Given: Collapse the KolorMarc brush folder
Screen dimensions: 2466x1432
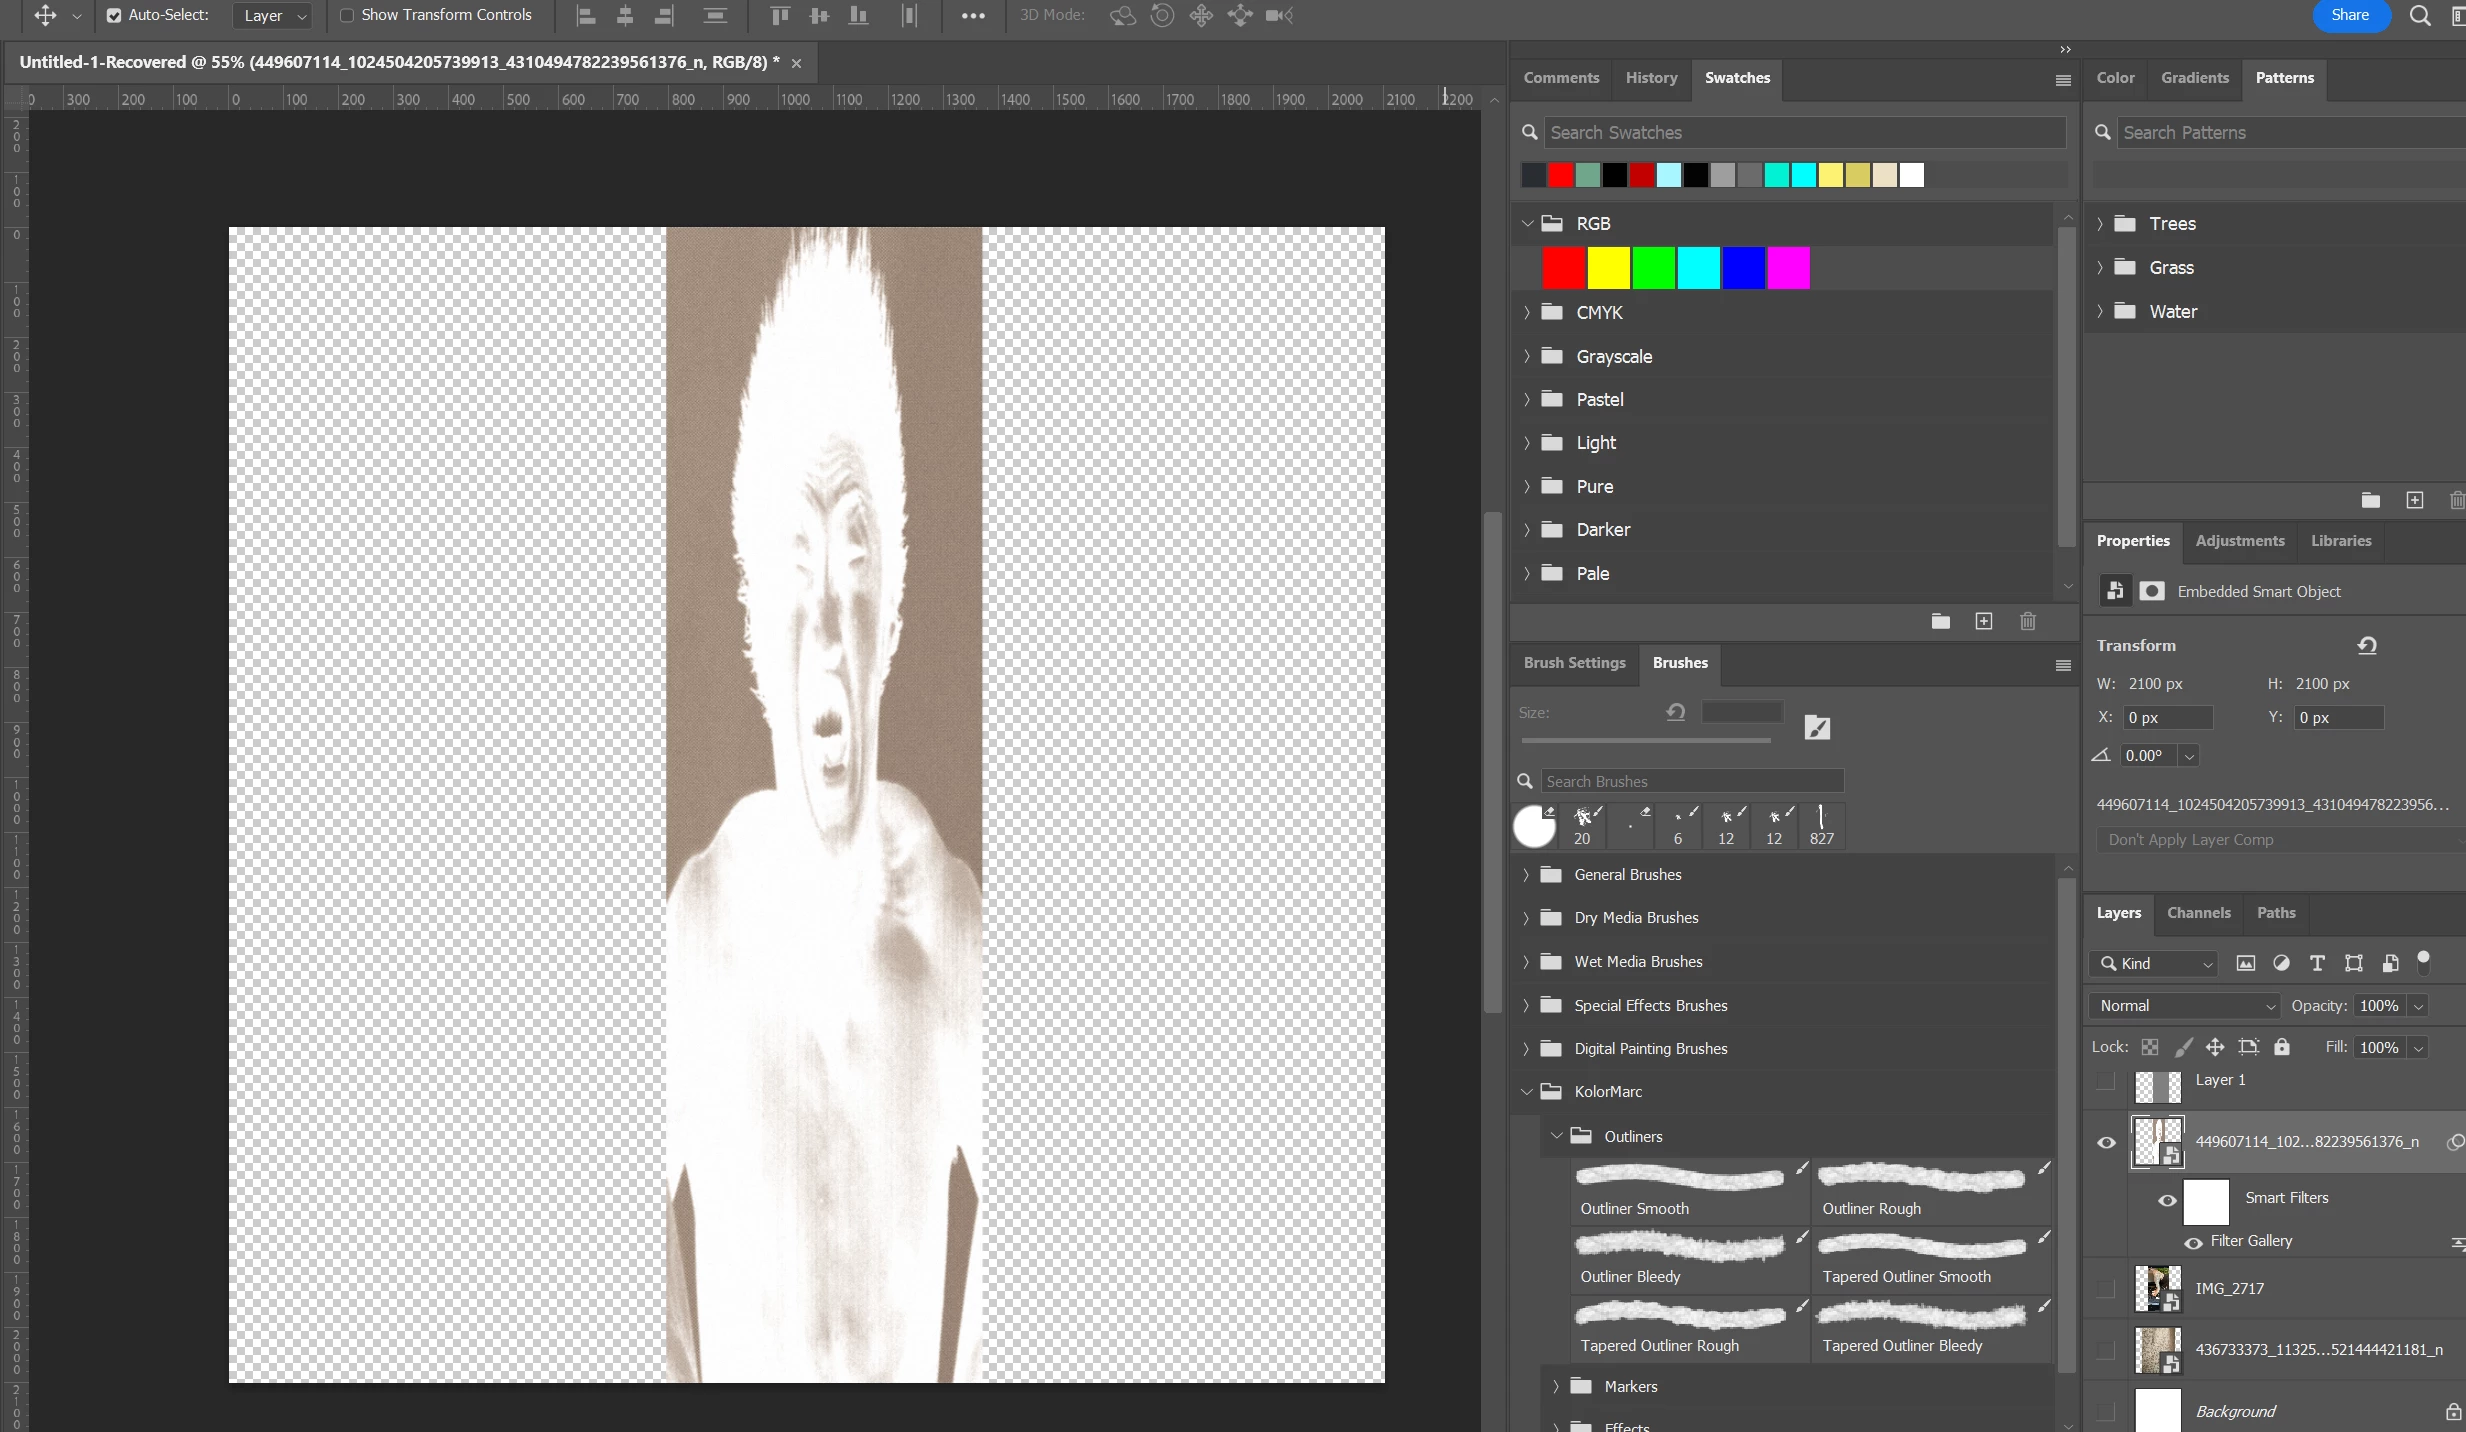Looking at the screenshot, I should coord(1526,1091).
